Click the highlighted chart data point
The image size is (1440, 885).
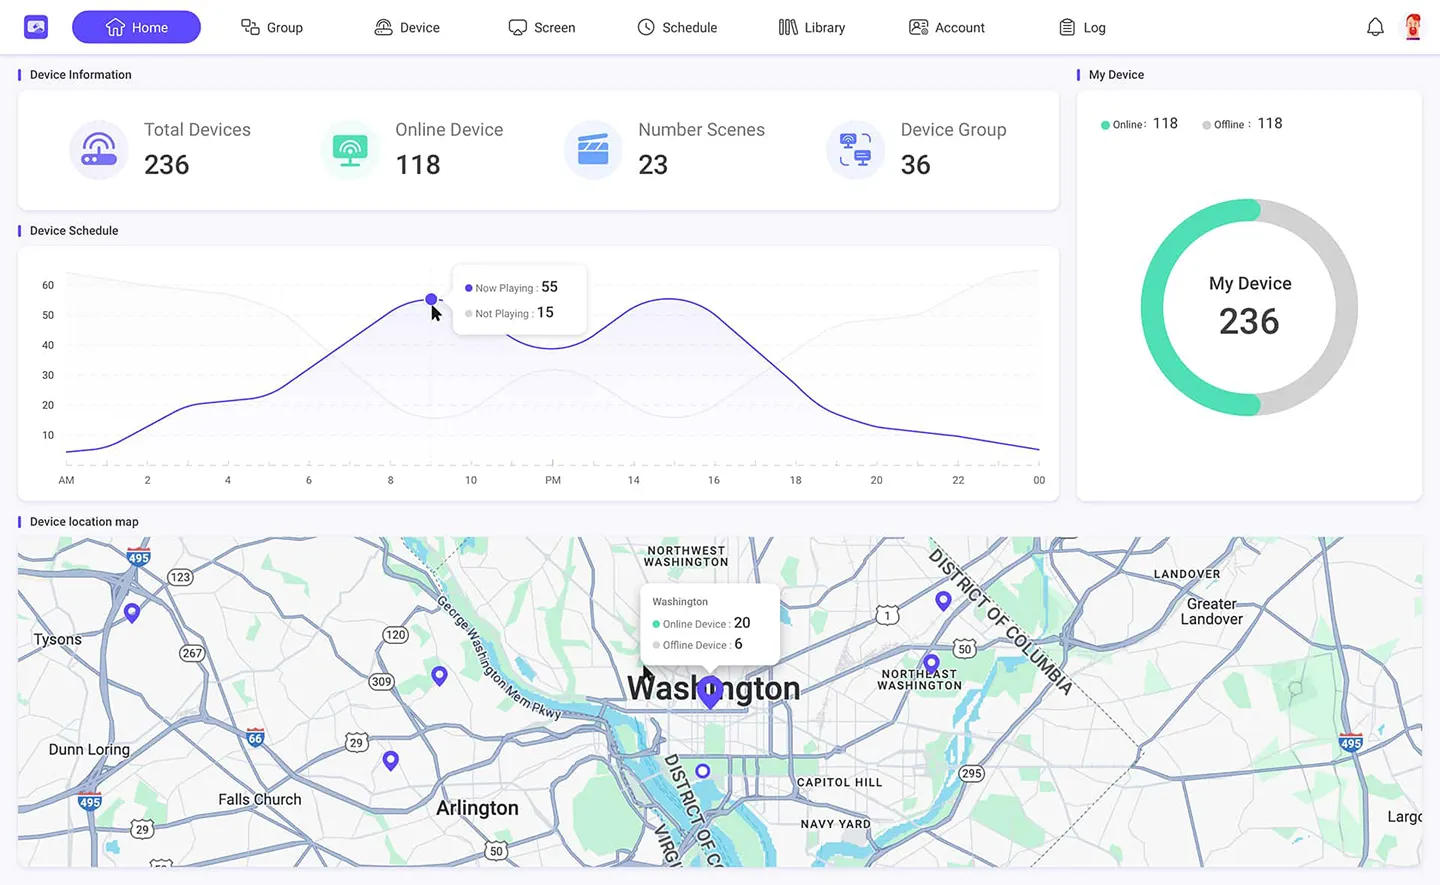(431, 299)
